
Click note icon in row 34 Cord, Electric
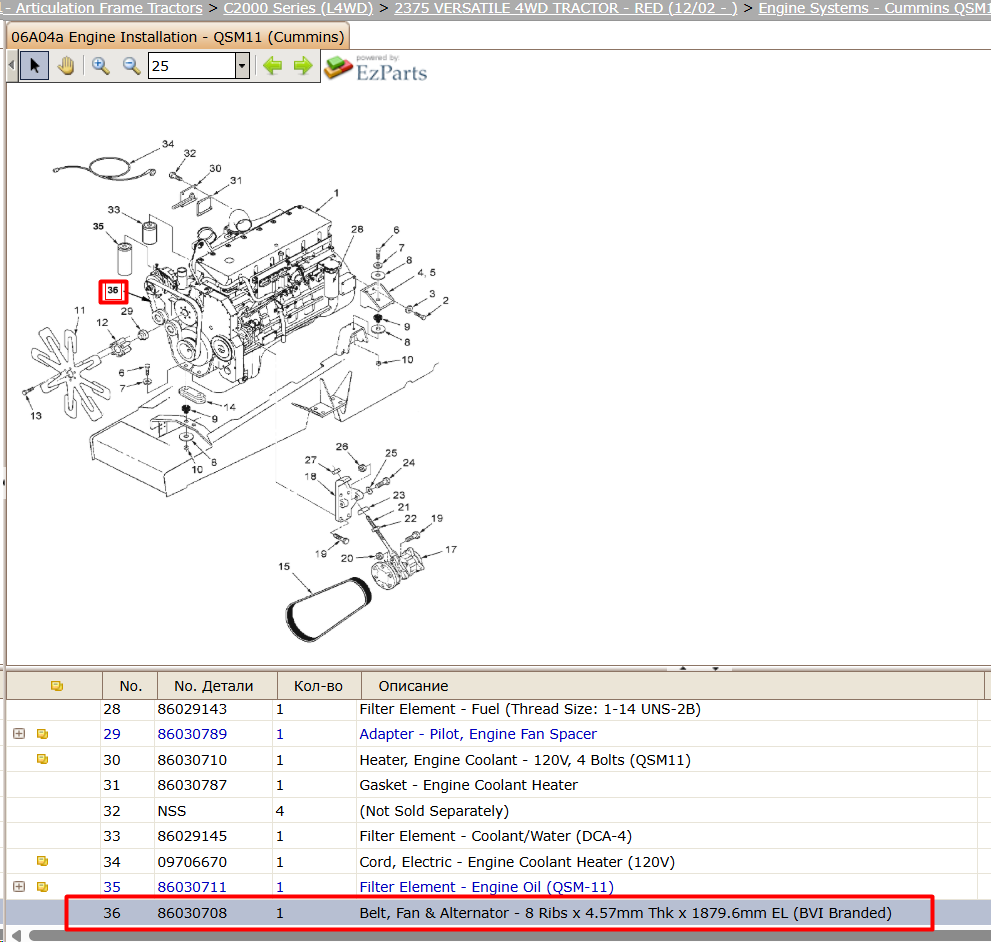click(x=42, y=861)
